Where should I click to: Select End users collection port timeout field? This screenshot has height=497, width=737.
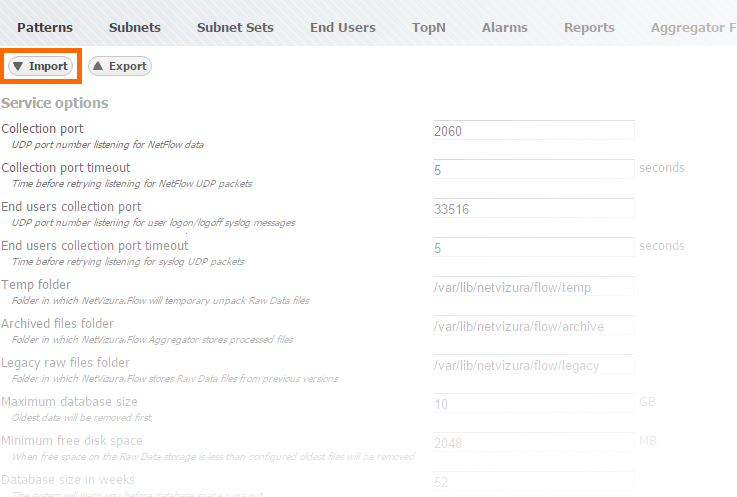pos(533,247)
